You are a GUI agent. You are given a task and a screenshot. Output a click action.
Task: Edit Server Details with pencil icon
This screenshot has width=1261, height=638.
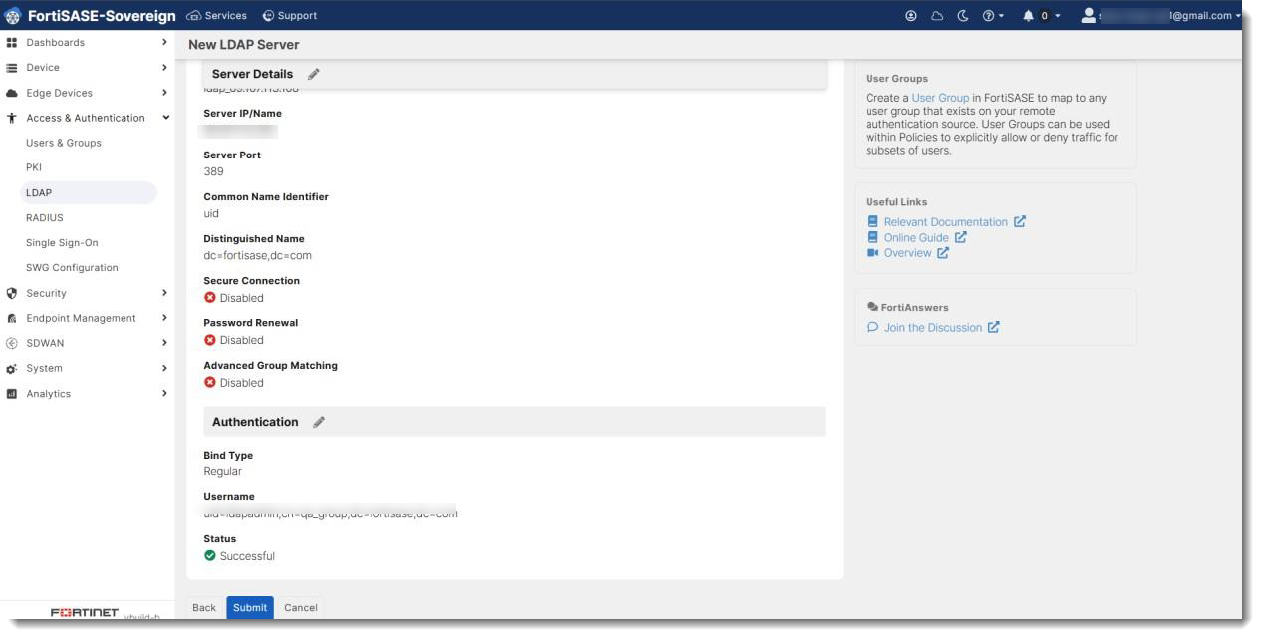(314, 74)
